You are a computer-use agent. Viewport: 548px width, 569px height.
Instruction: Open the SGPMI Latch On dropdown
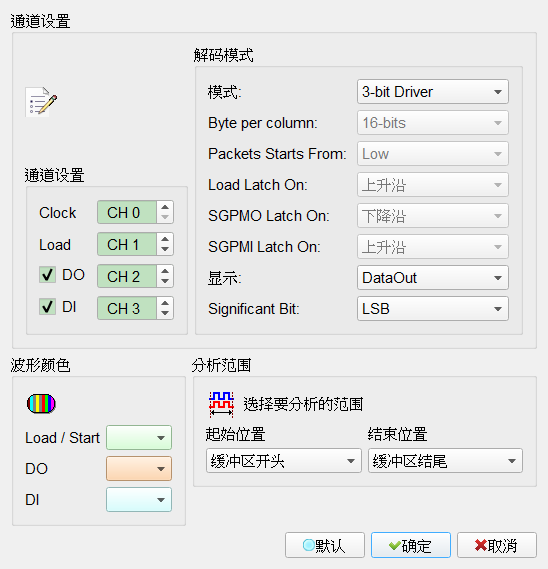point(433,247)
